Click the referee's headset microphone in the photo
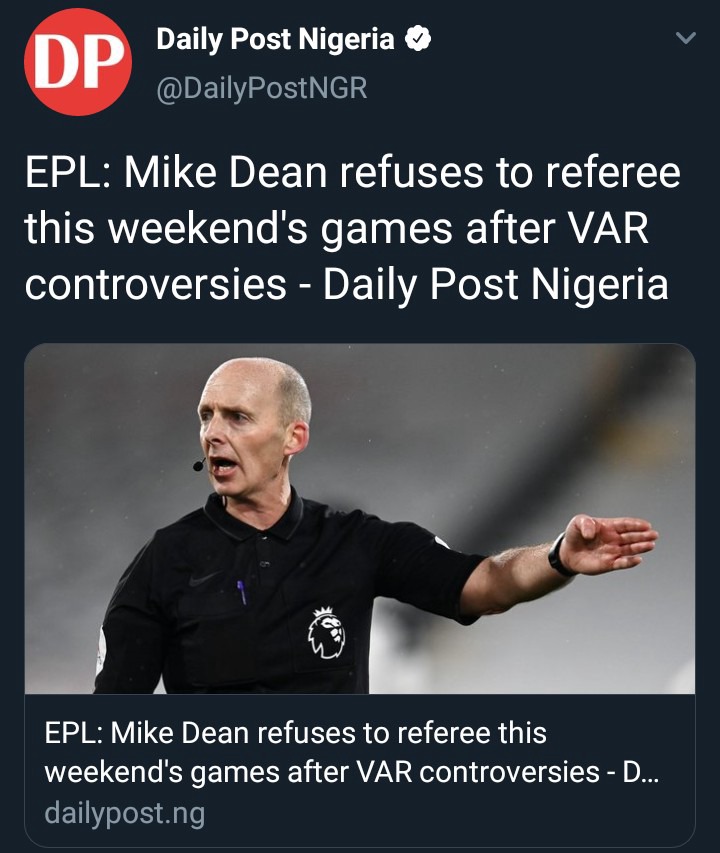This screenshot has width=720, height=853. pos(199,464)
